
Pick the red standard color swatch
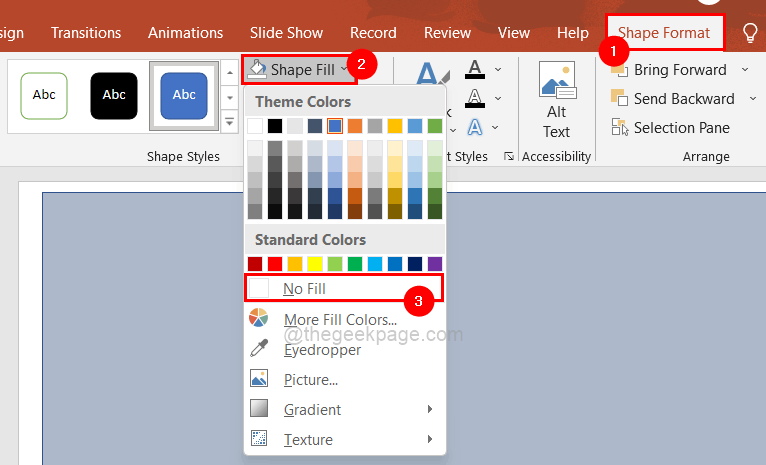pyautogui.click(x=275, y=264)
